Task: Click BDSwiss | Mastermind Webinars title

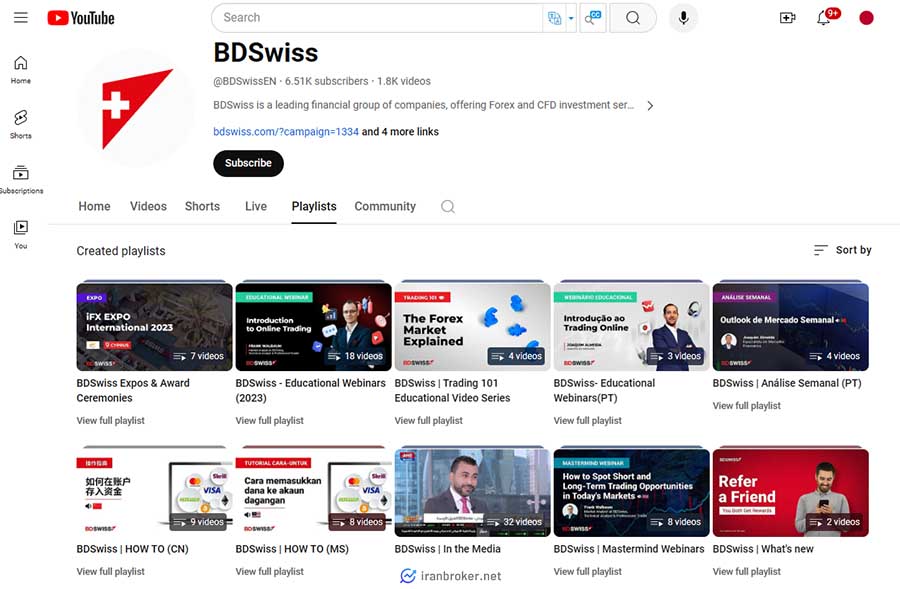Action: tap(629, 549)
